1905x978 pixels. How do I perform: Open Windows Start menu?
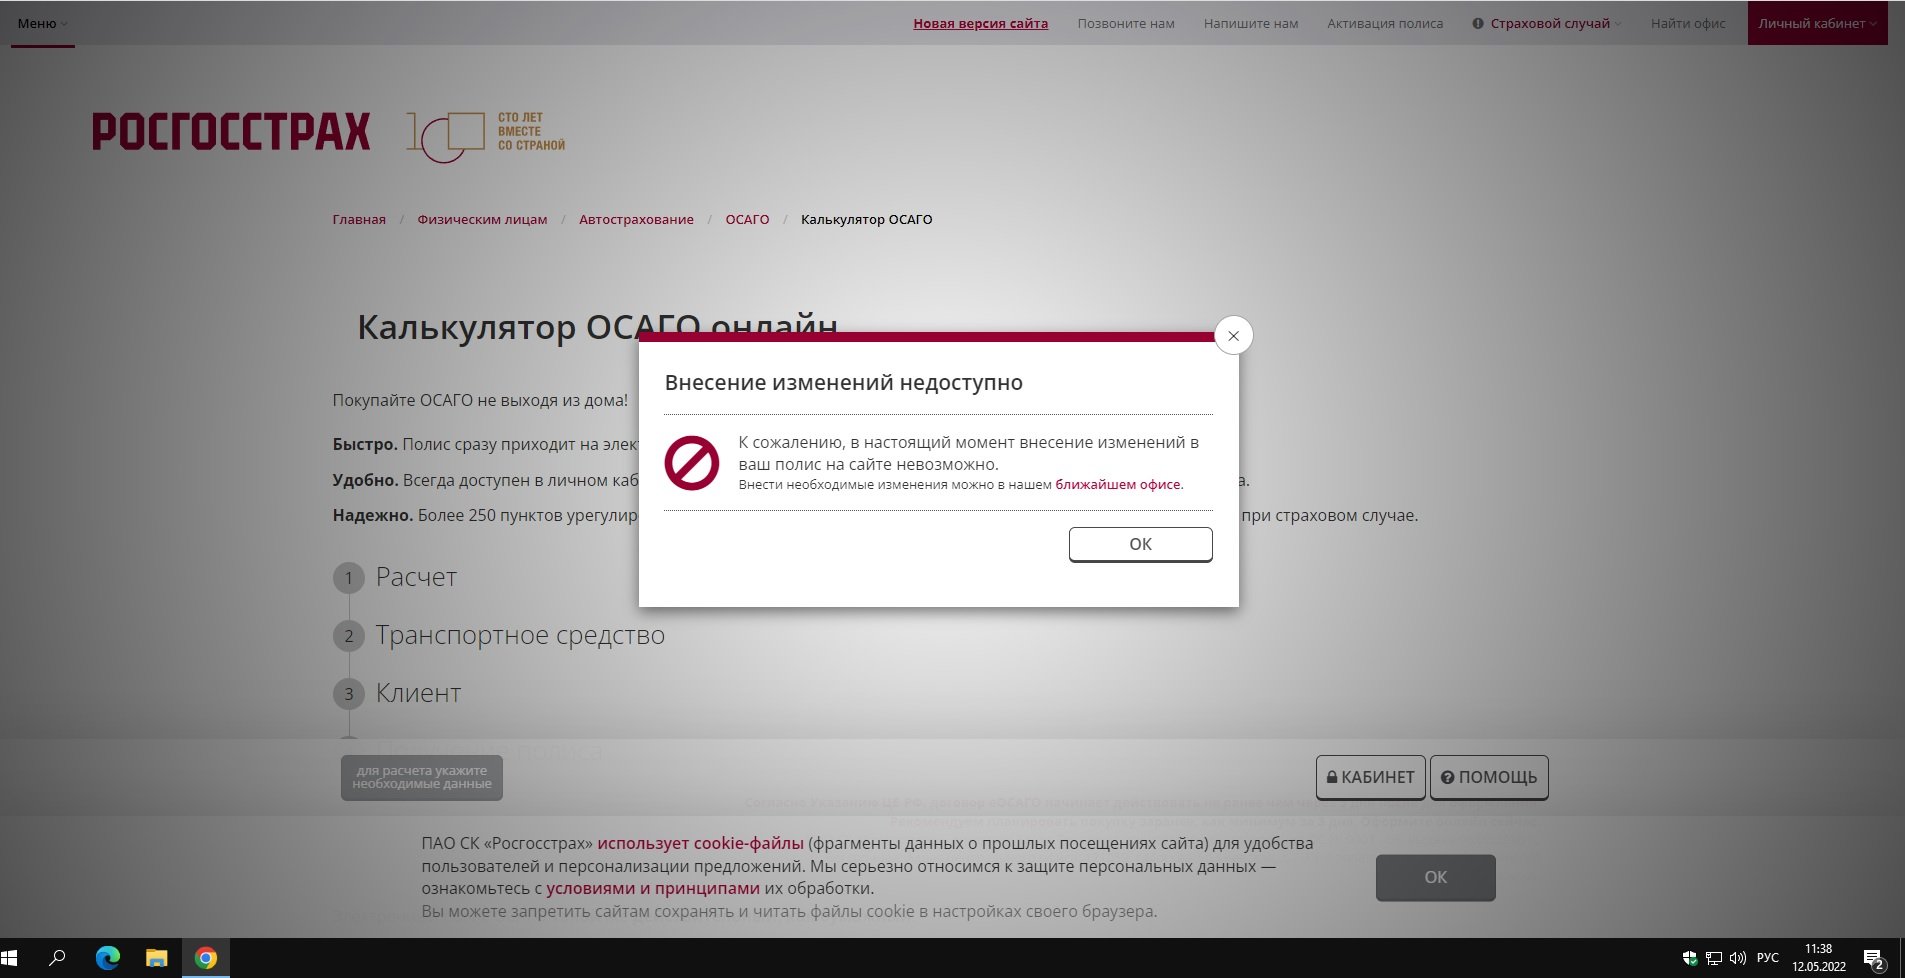pos(11,958)
